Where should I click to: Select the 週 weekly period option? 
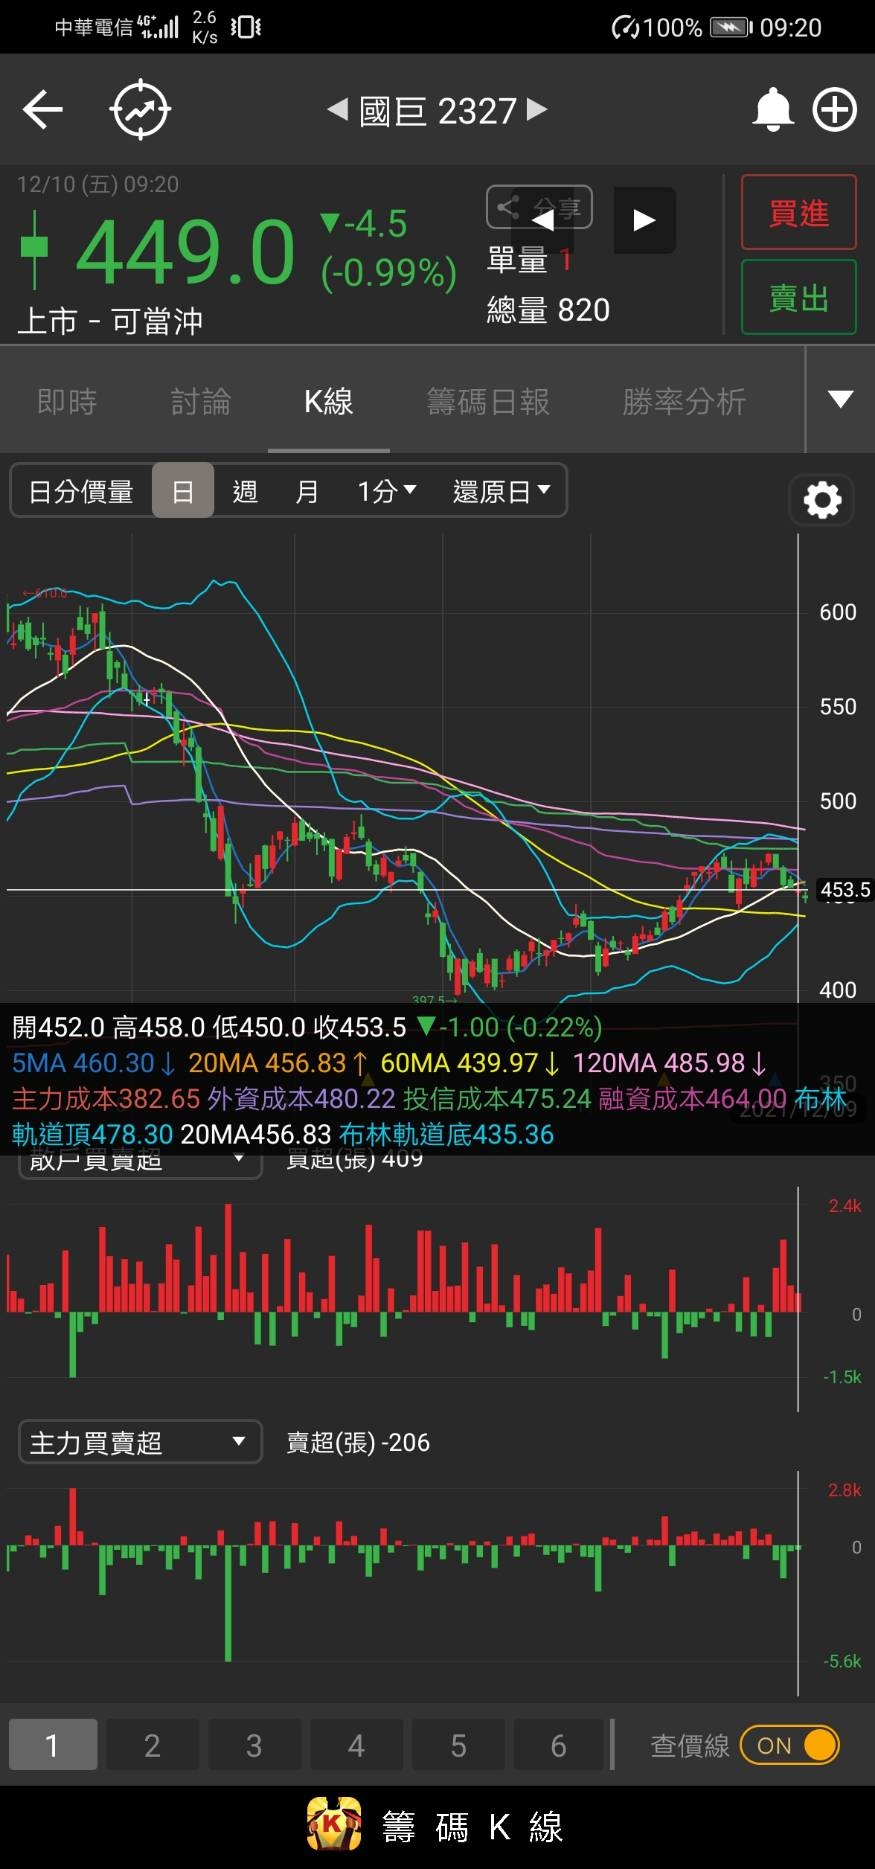pos(245,491)
